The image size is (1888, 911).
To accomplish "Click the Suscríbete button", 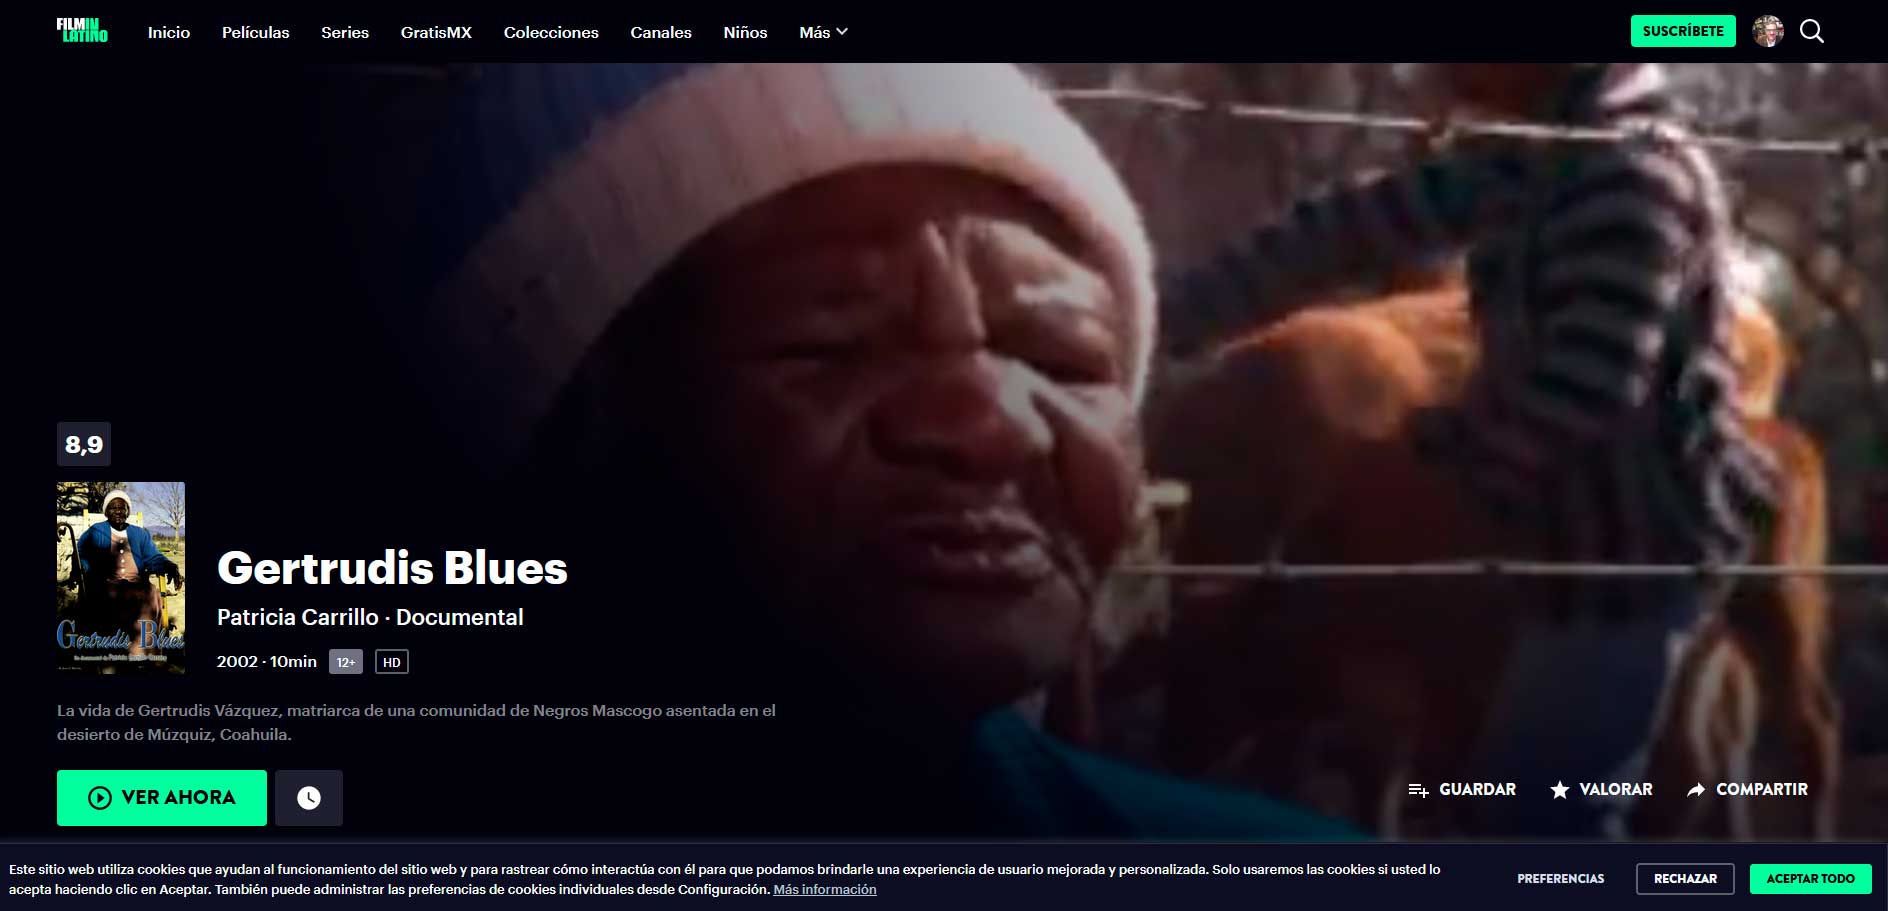I will coord(1683,31).
